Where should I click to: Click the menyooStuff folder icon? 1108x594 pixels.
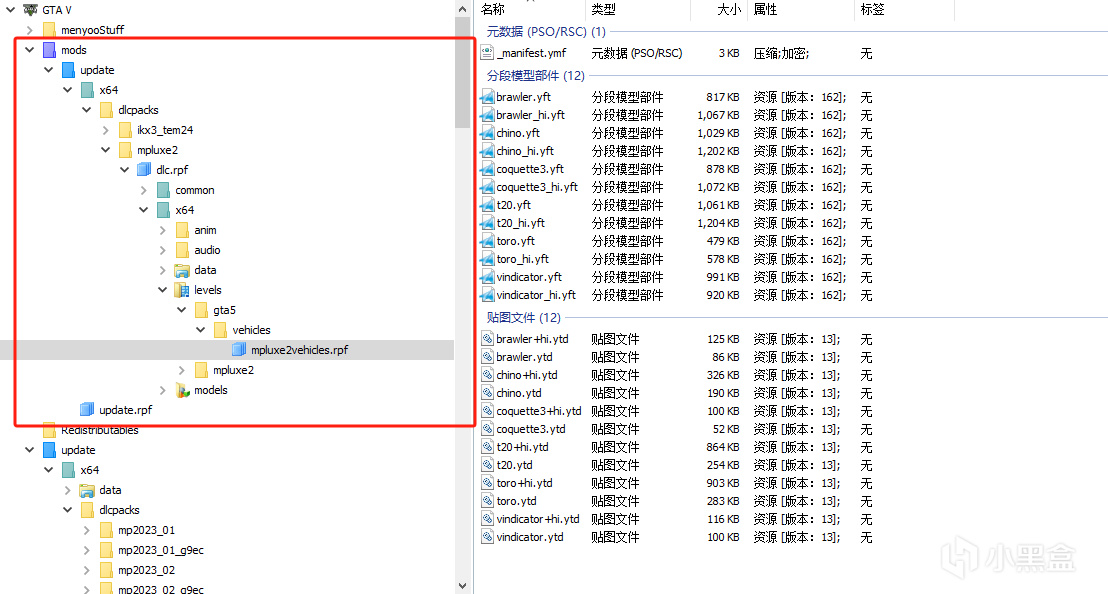pos(49,30)
